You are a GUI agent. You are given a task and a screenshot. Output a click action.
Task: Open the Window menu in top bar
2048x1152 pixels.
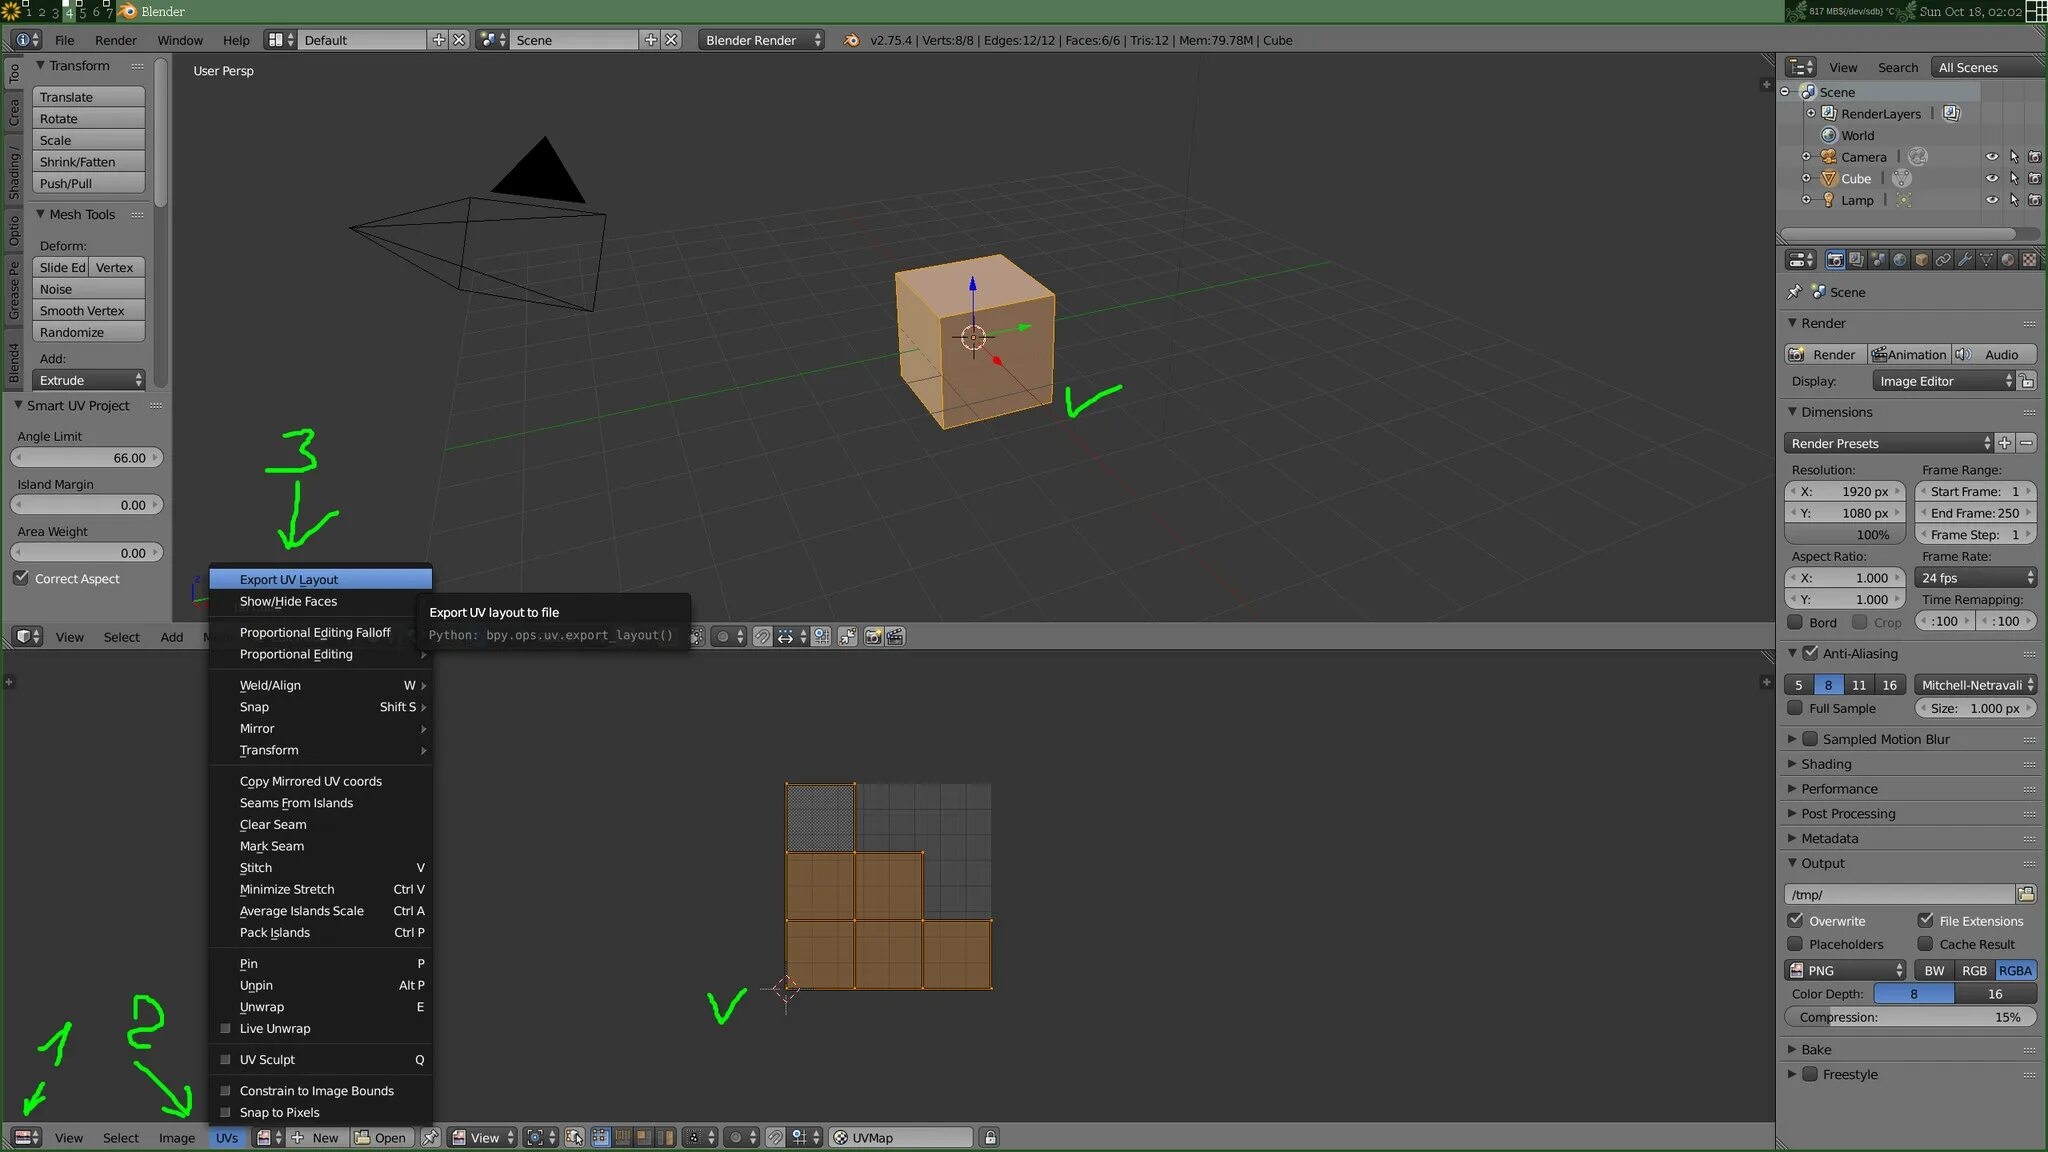[180, 40]
